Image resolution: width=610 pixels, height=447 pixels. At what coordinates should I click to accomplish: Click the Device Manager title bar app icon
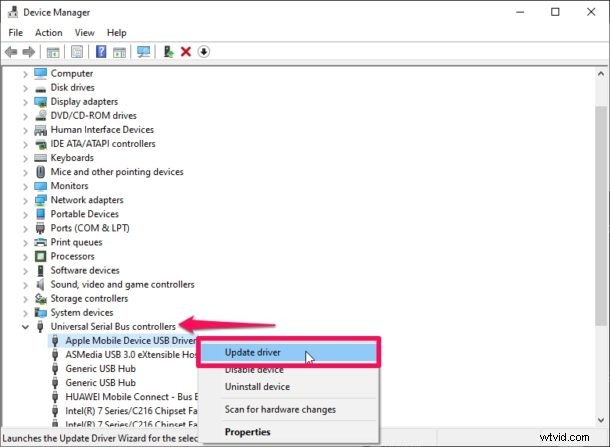click(x=12, y=12)
